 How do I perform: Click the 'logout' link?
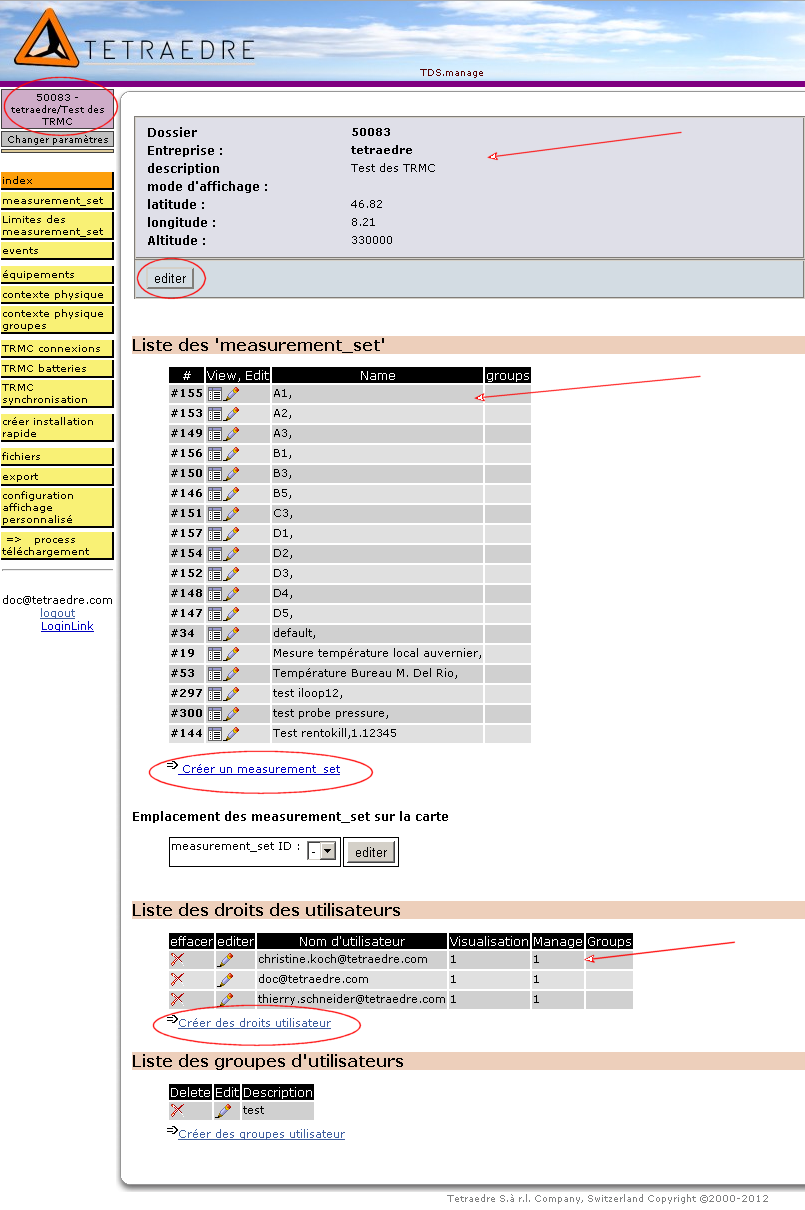tap(57, 613)
